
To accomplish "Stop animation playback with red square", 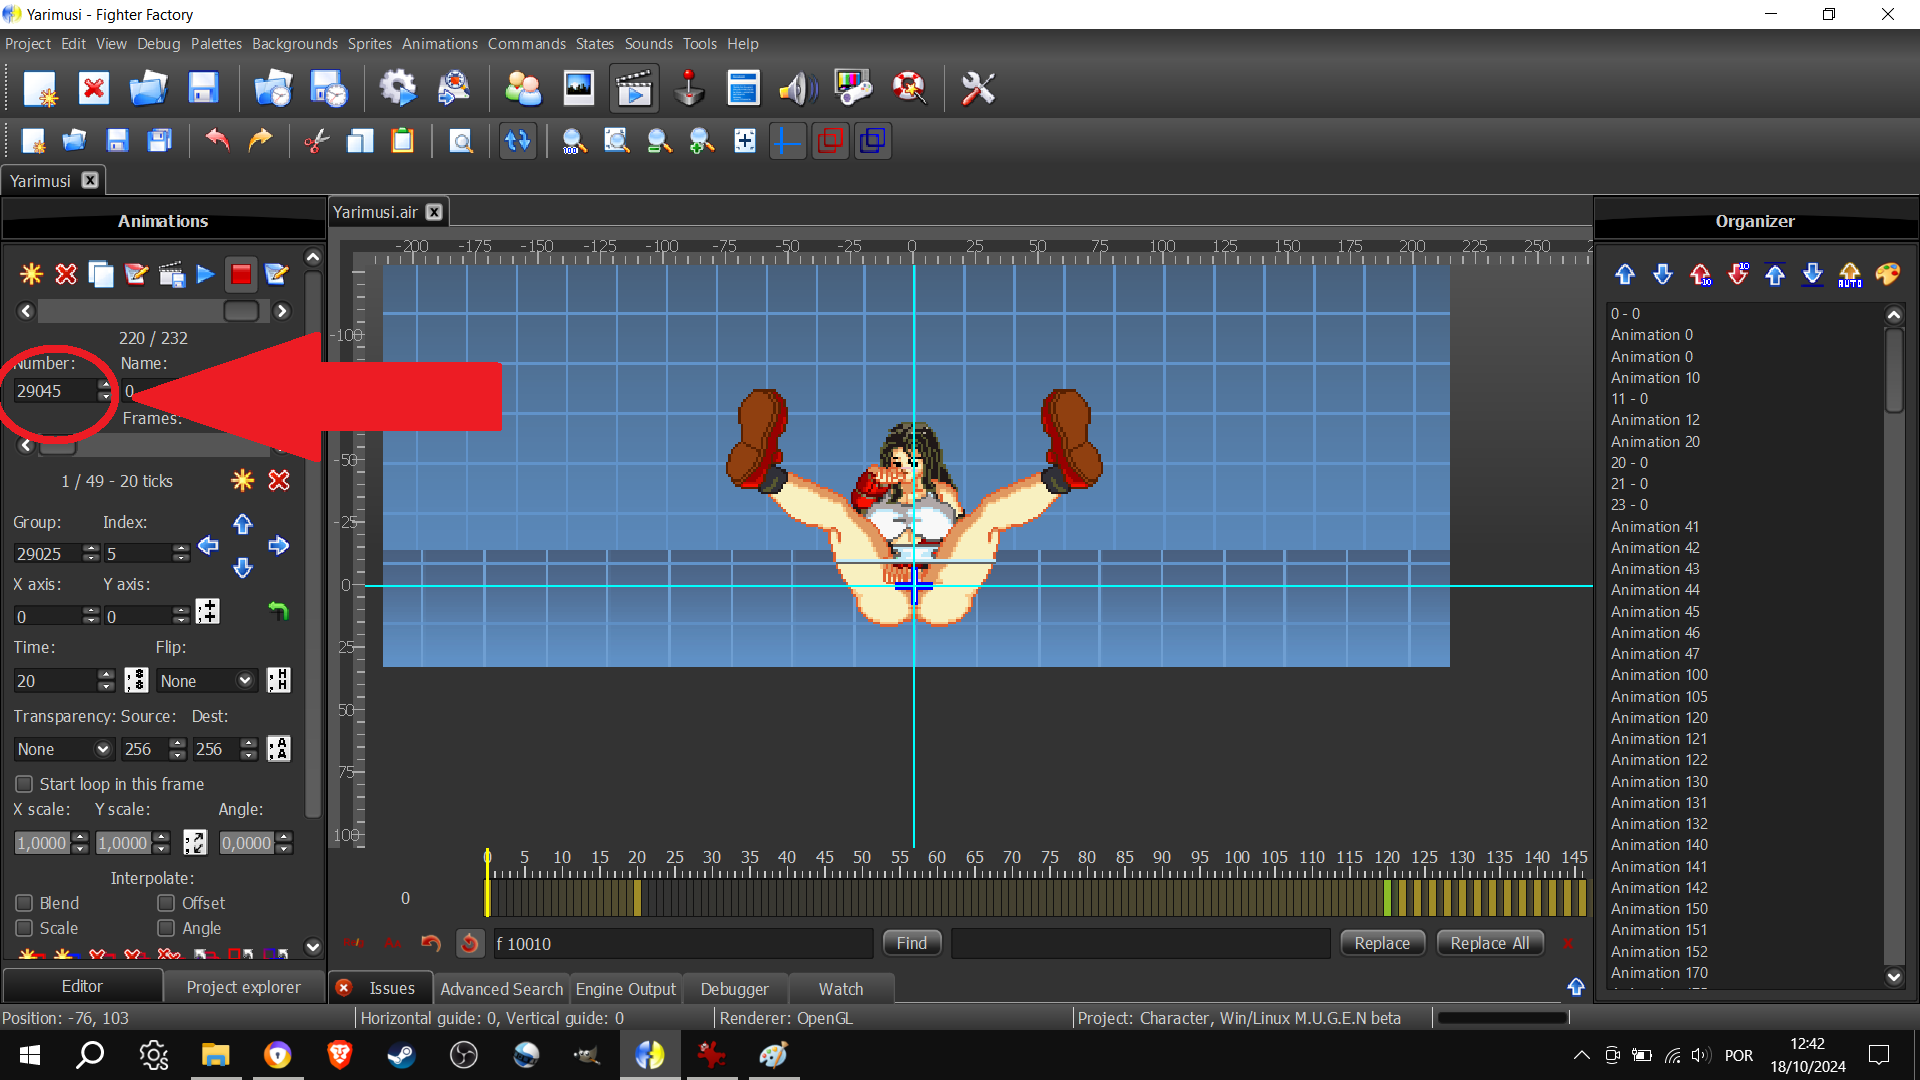I will (241, 274).
